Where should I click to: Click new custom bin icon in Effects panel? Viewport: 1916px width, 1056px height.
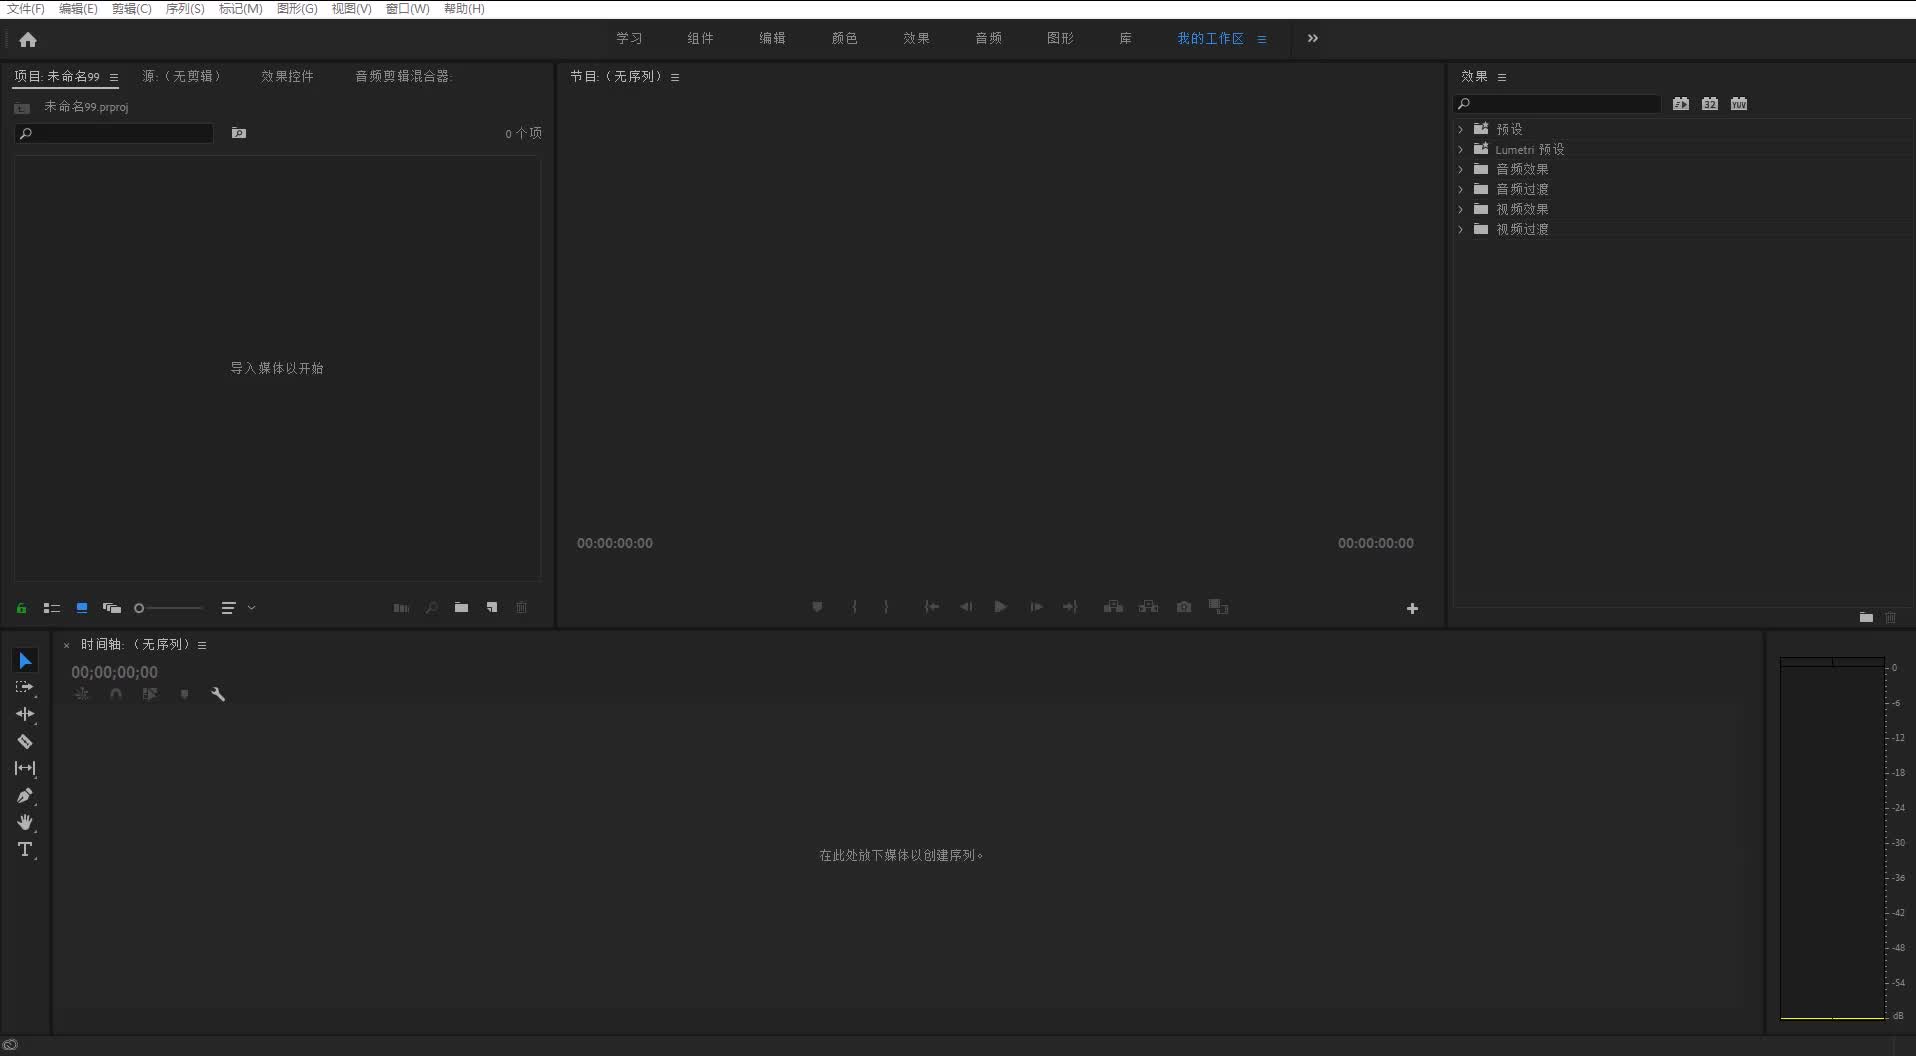[1866, 618]
